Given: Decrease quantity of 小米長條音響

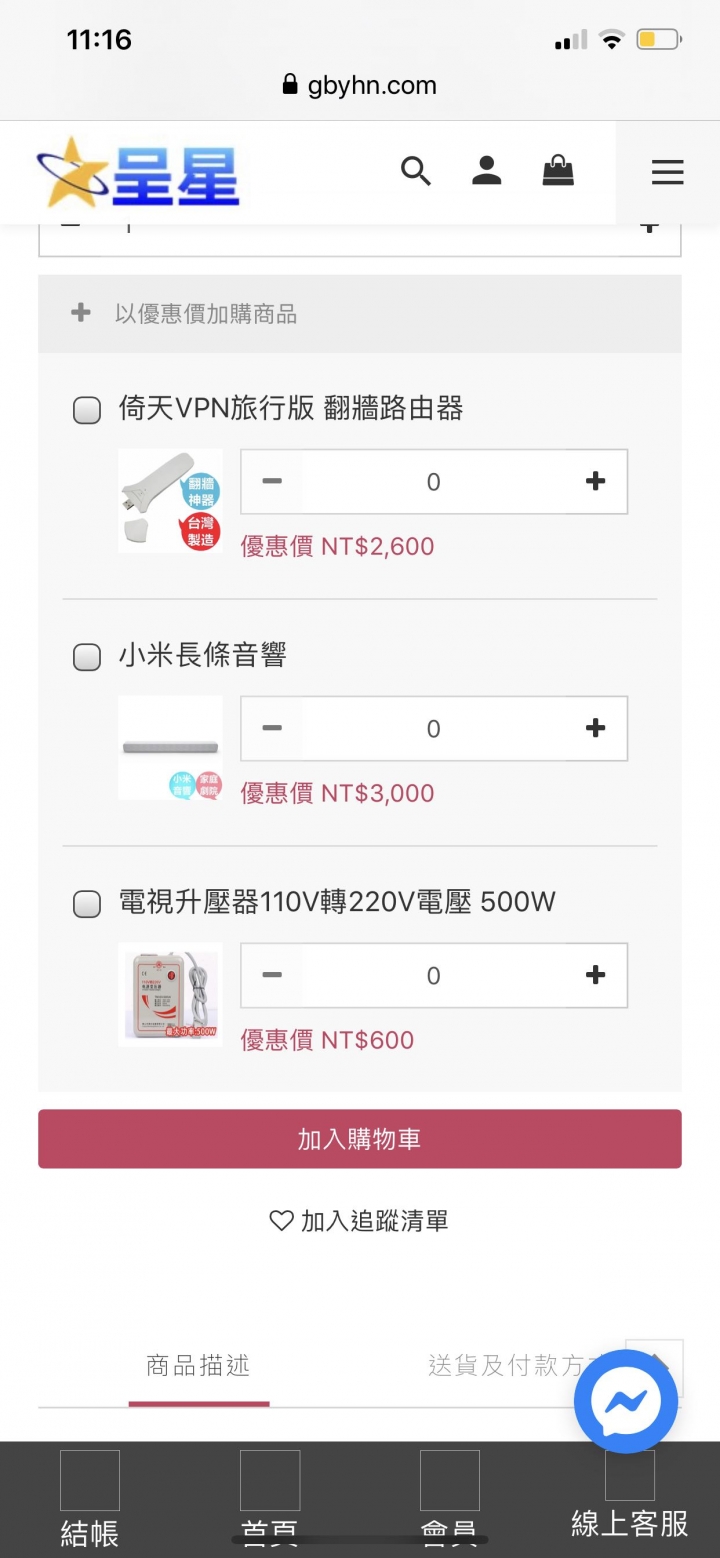Looking at the screenshot, I should [x=272, y=728].
